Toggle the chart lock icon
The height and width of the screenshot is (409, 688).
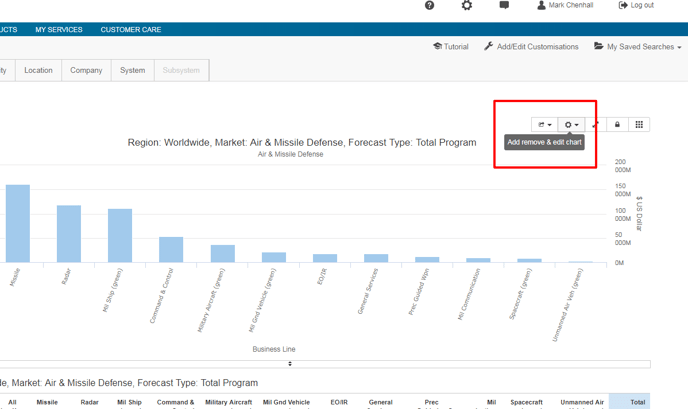point(617,125)
